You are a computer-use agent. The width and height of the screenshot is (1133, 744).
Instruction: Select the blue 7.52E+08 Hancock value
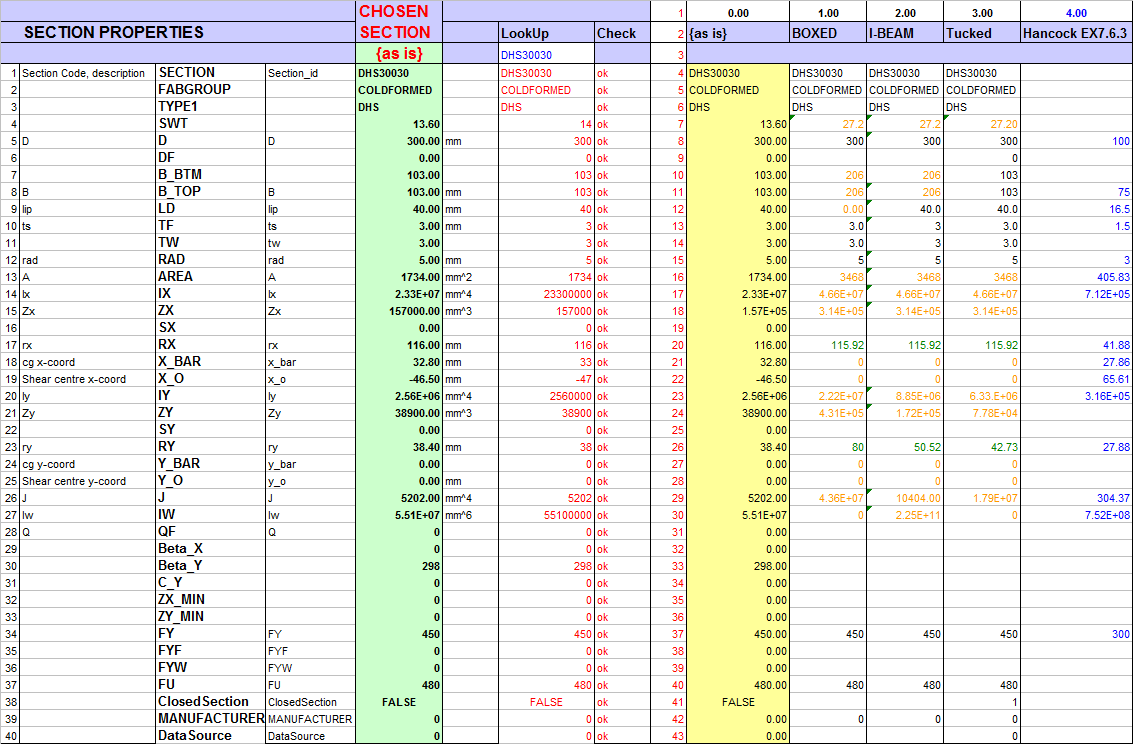pos(1076,515)
